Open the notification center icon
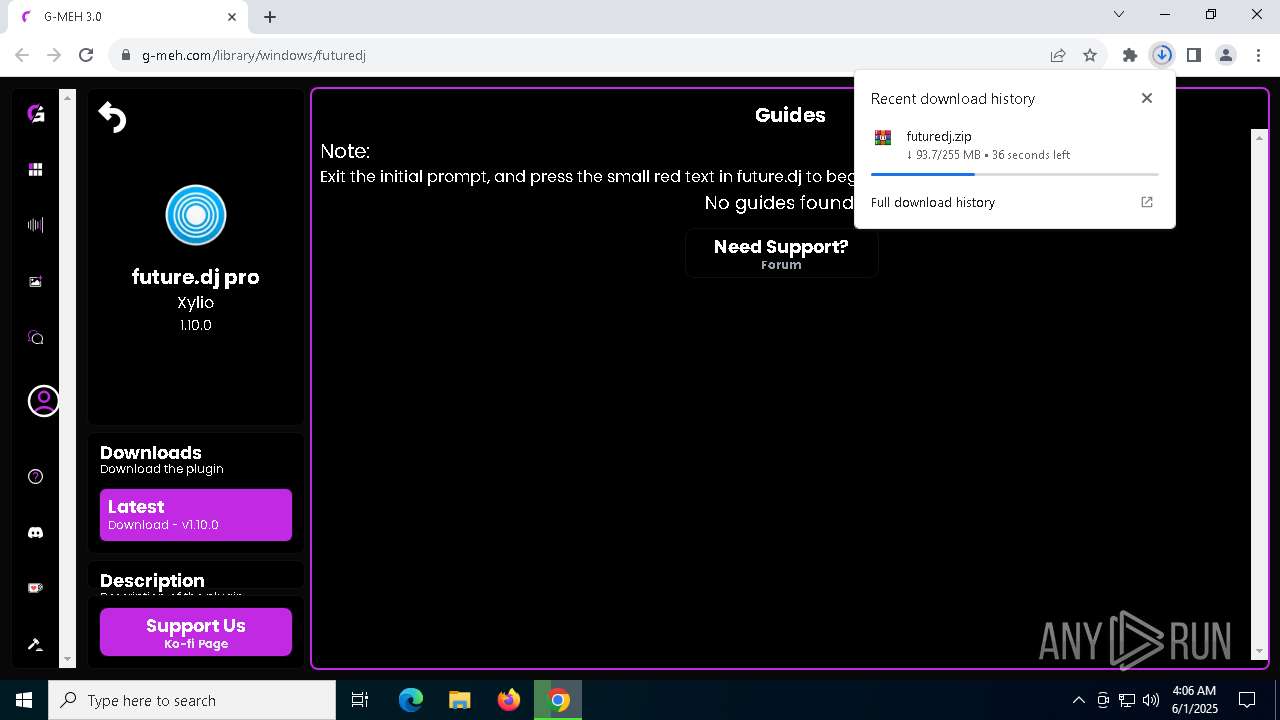 click(x=1247, y=700)
